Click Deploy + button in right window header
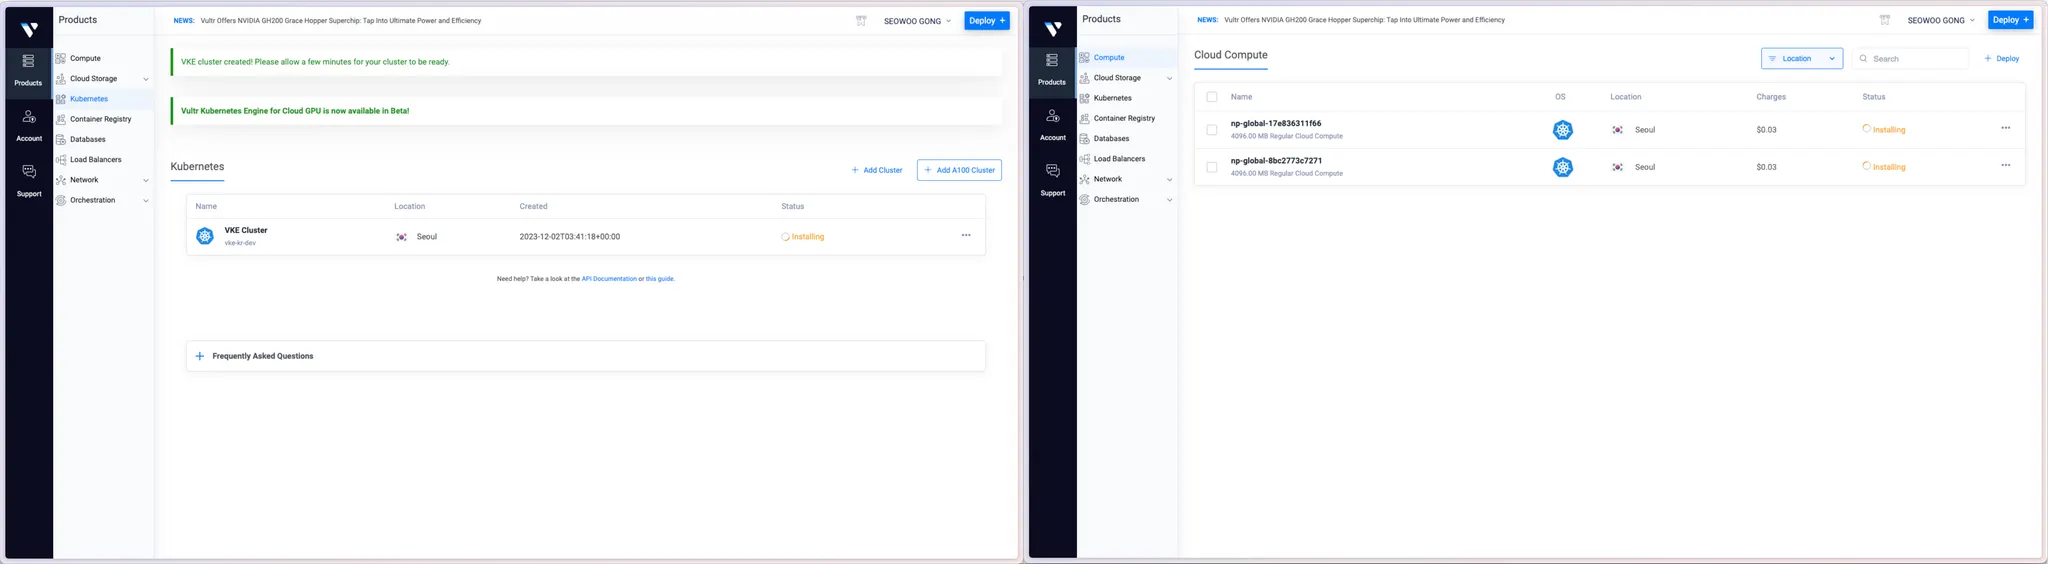This screenshot has height=564, width=2048. coord(2011,20)
